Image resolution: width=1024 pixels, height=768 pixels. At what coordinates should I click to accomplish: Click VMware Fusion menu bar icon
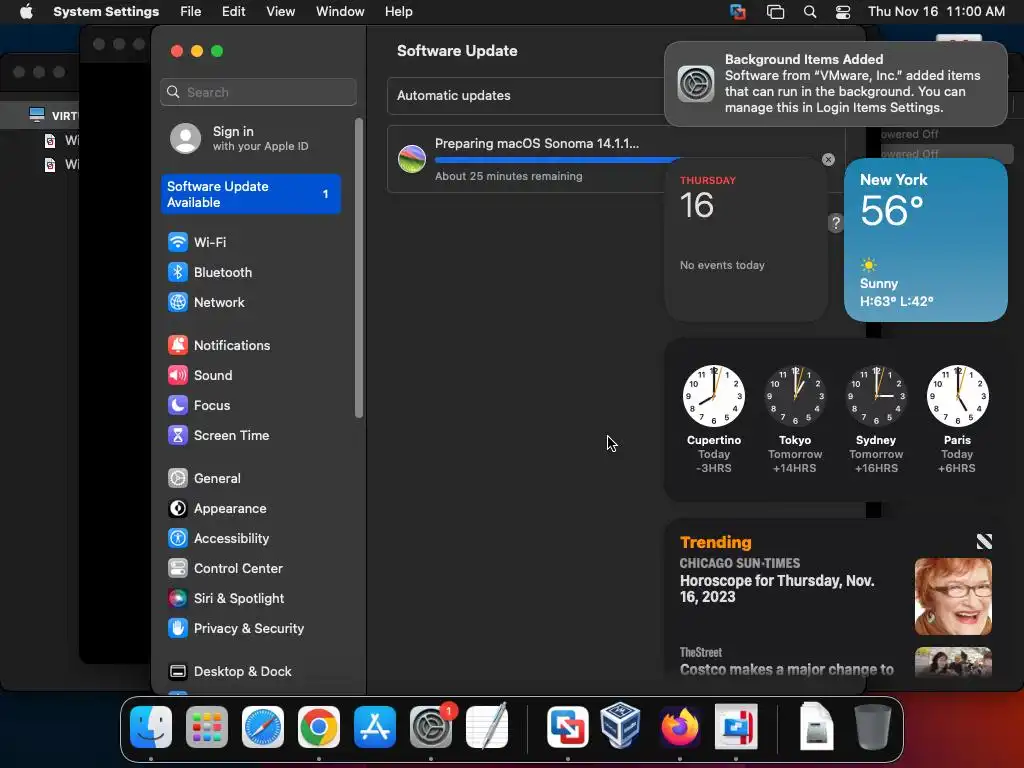(x=738, y=12)
